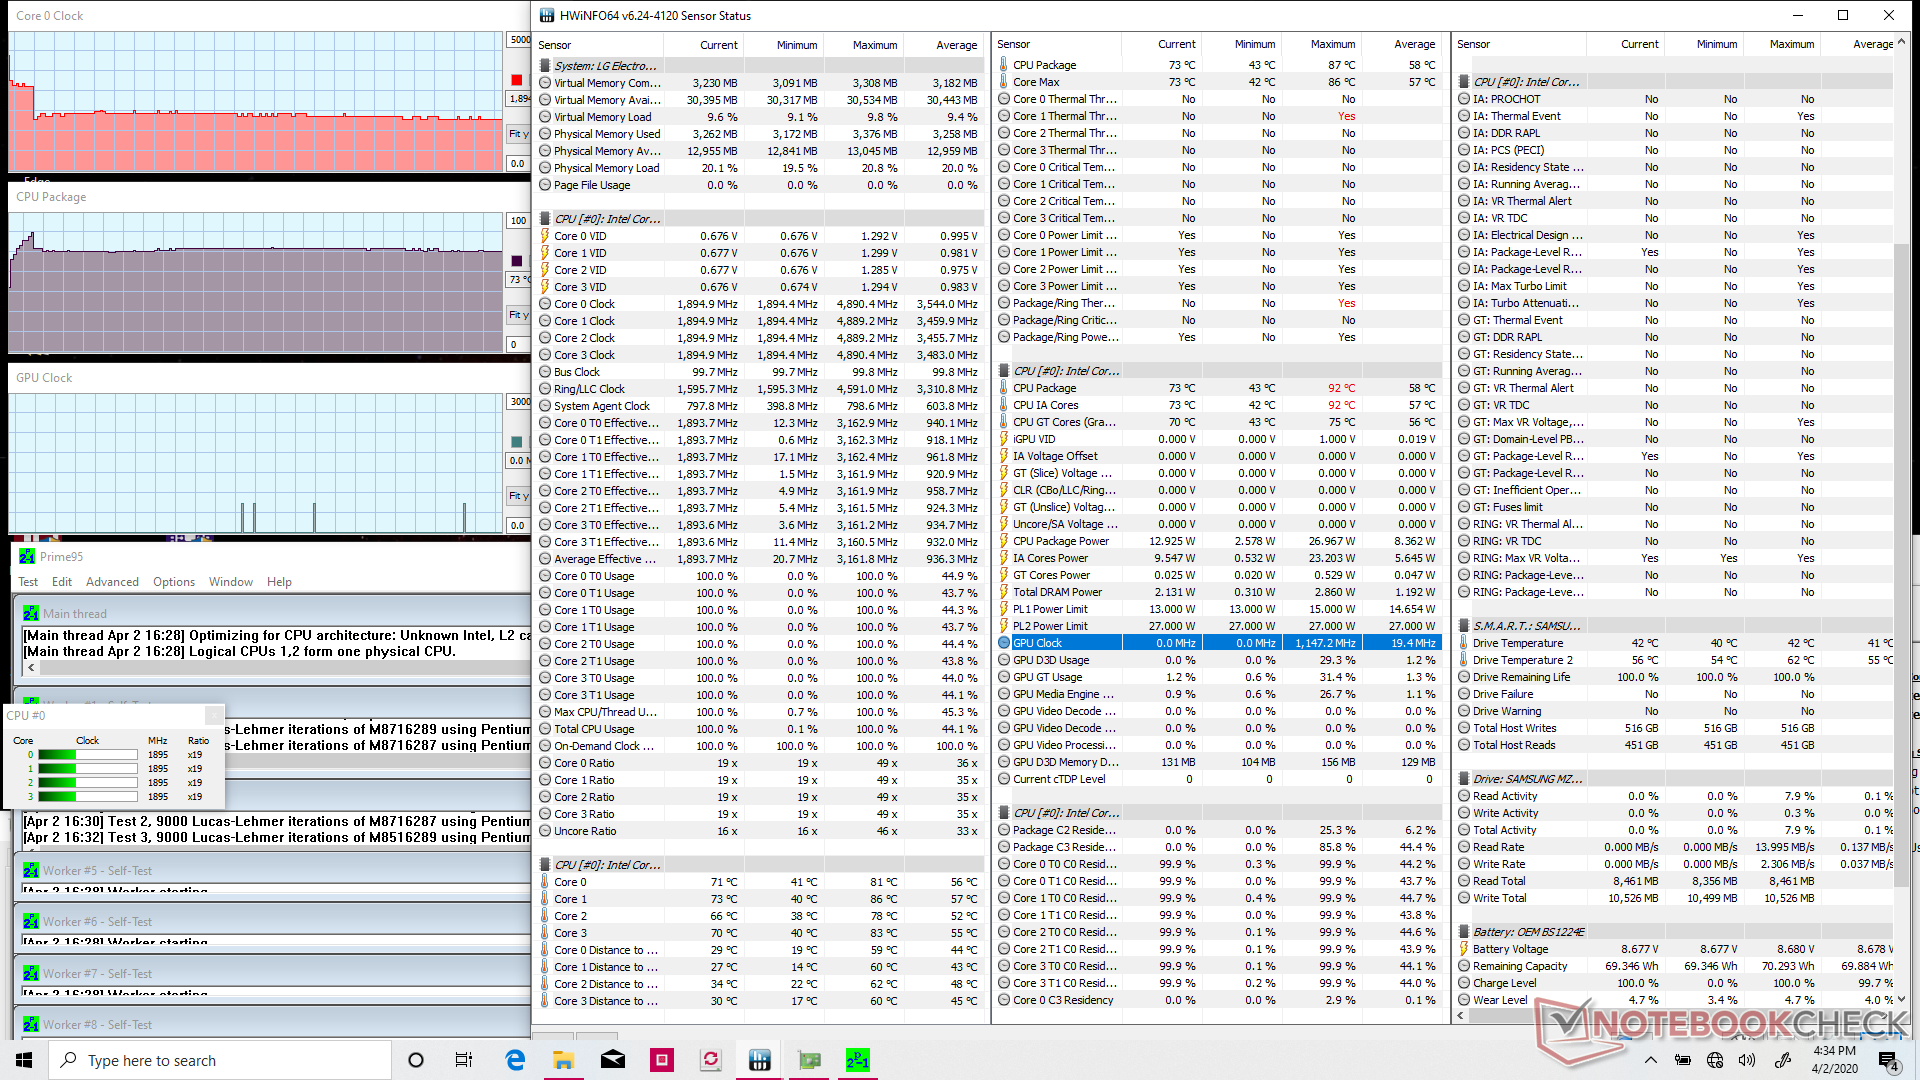
Task: Open Task View from the taskbar
Action: tap(464, 1060)
